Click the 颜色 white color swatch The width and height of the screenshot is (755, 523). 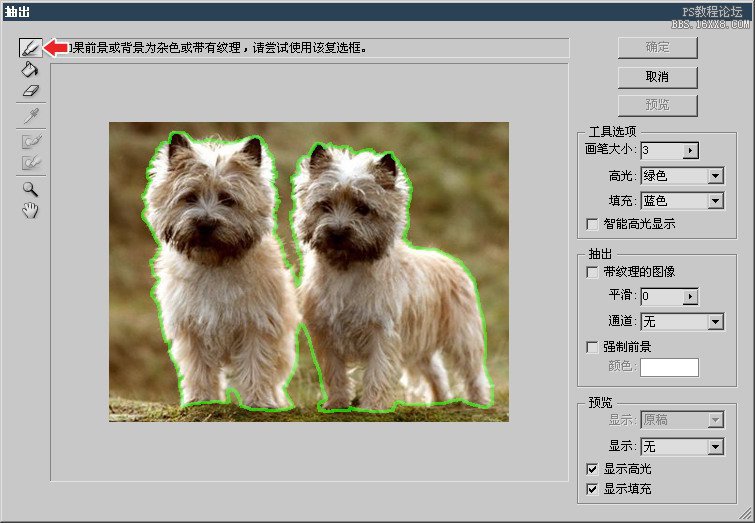pos(669,367)
